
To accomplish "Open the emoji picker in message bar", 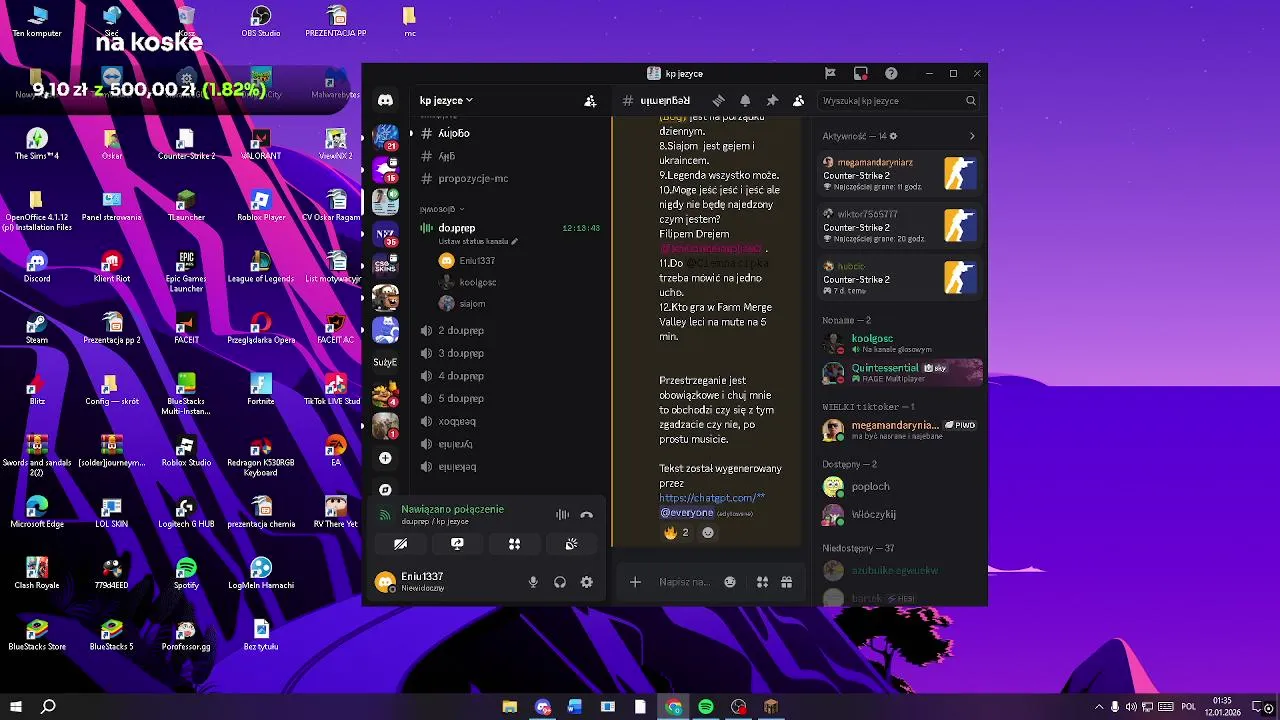I will point(730,582).
